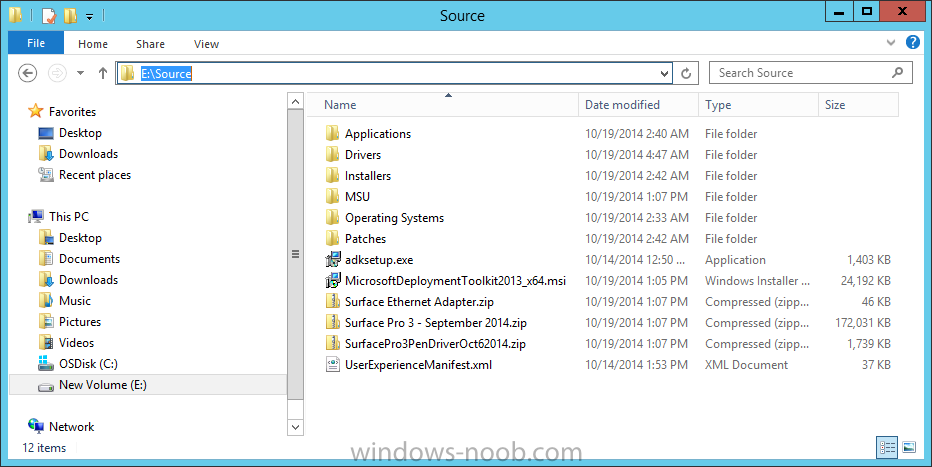The width and height of the screenshot is (932, 467).
Task: Select UserExperienceManifest.xml file icon
Action: (x=332, y=364)
